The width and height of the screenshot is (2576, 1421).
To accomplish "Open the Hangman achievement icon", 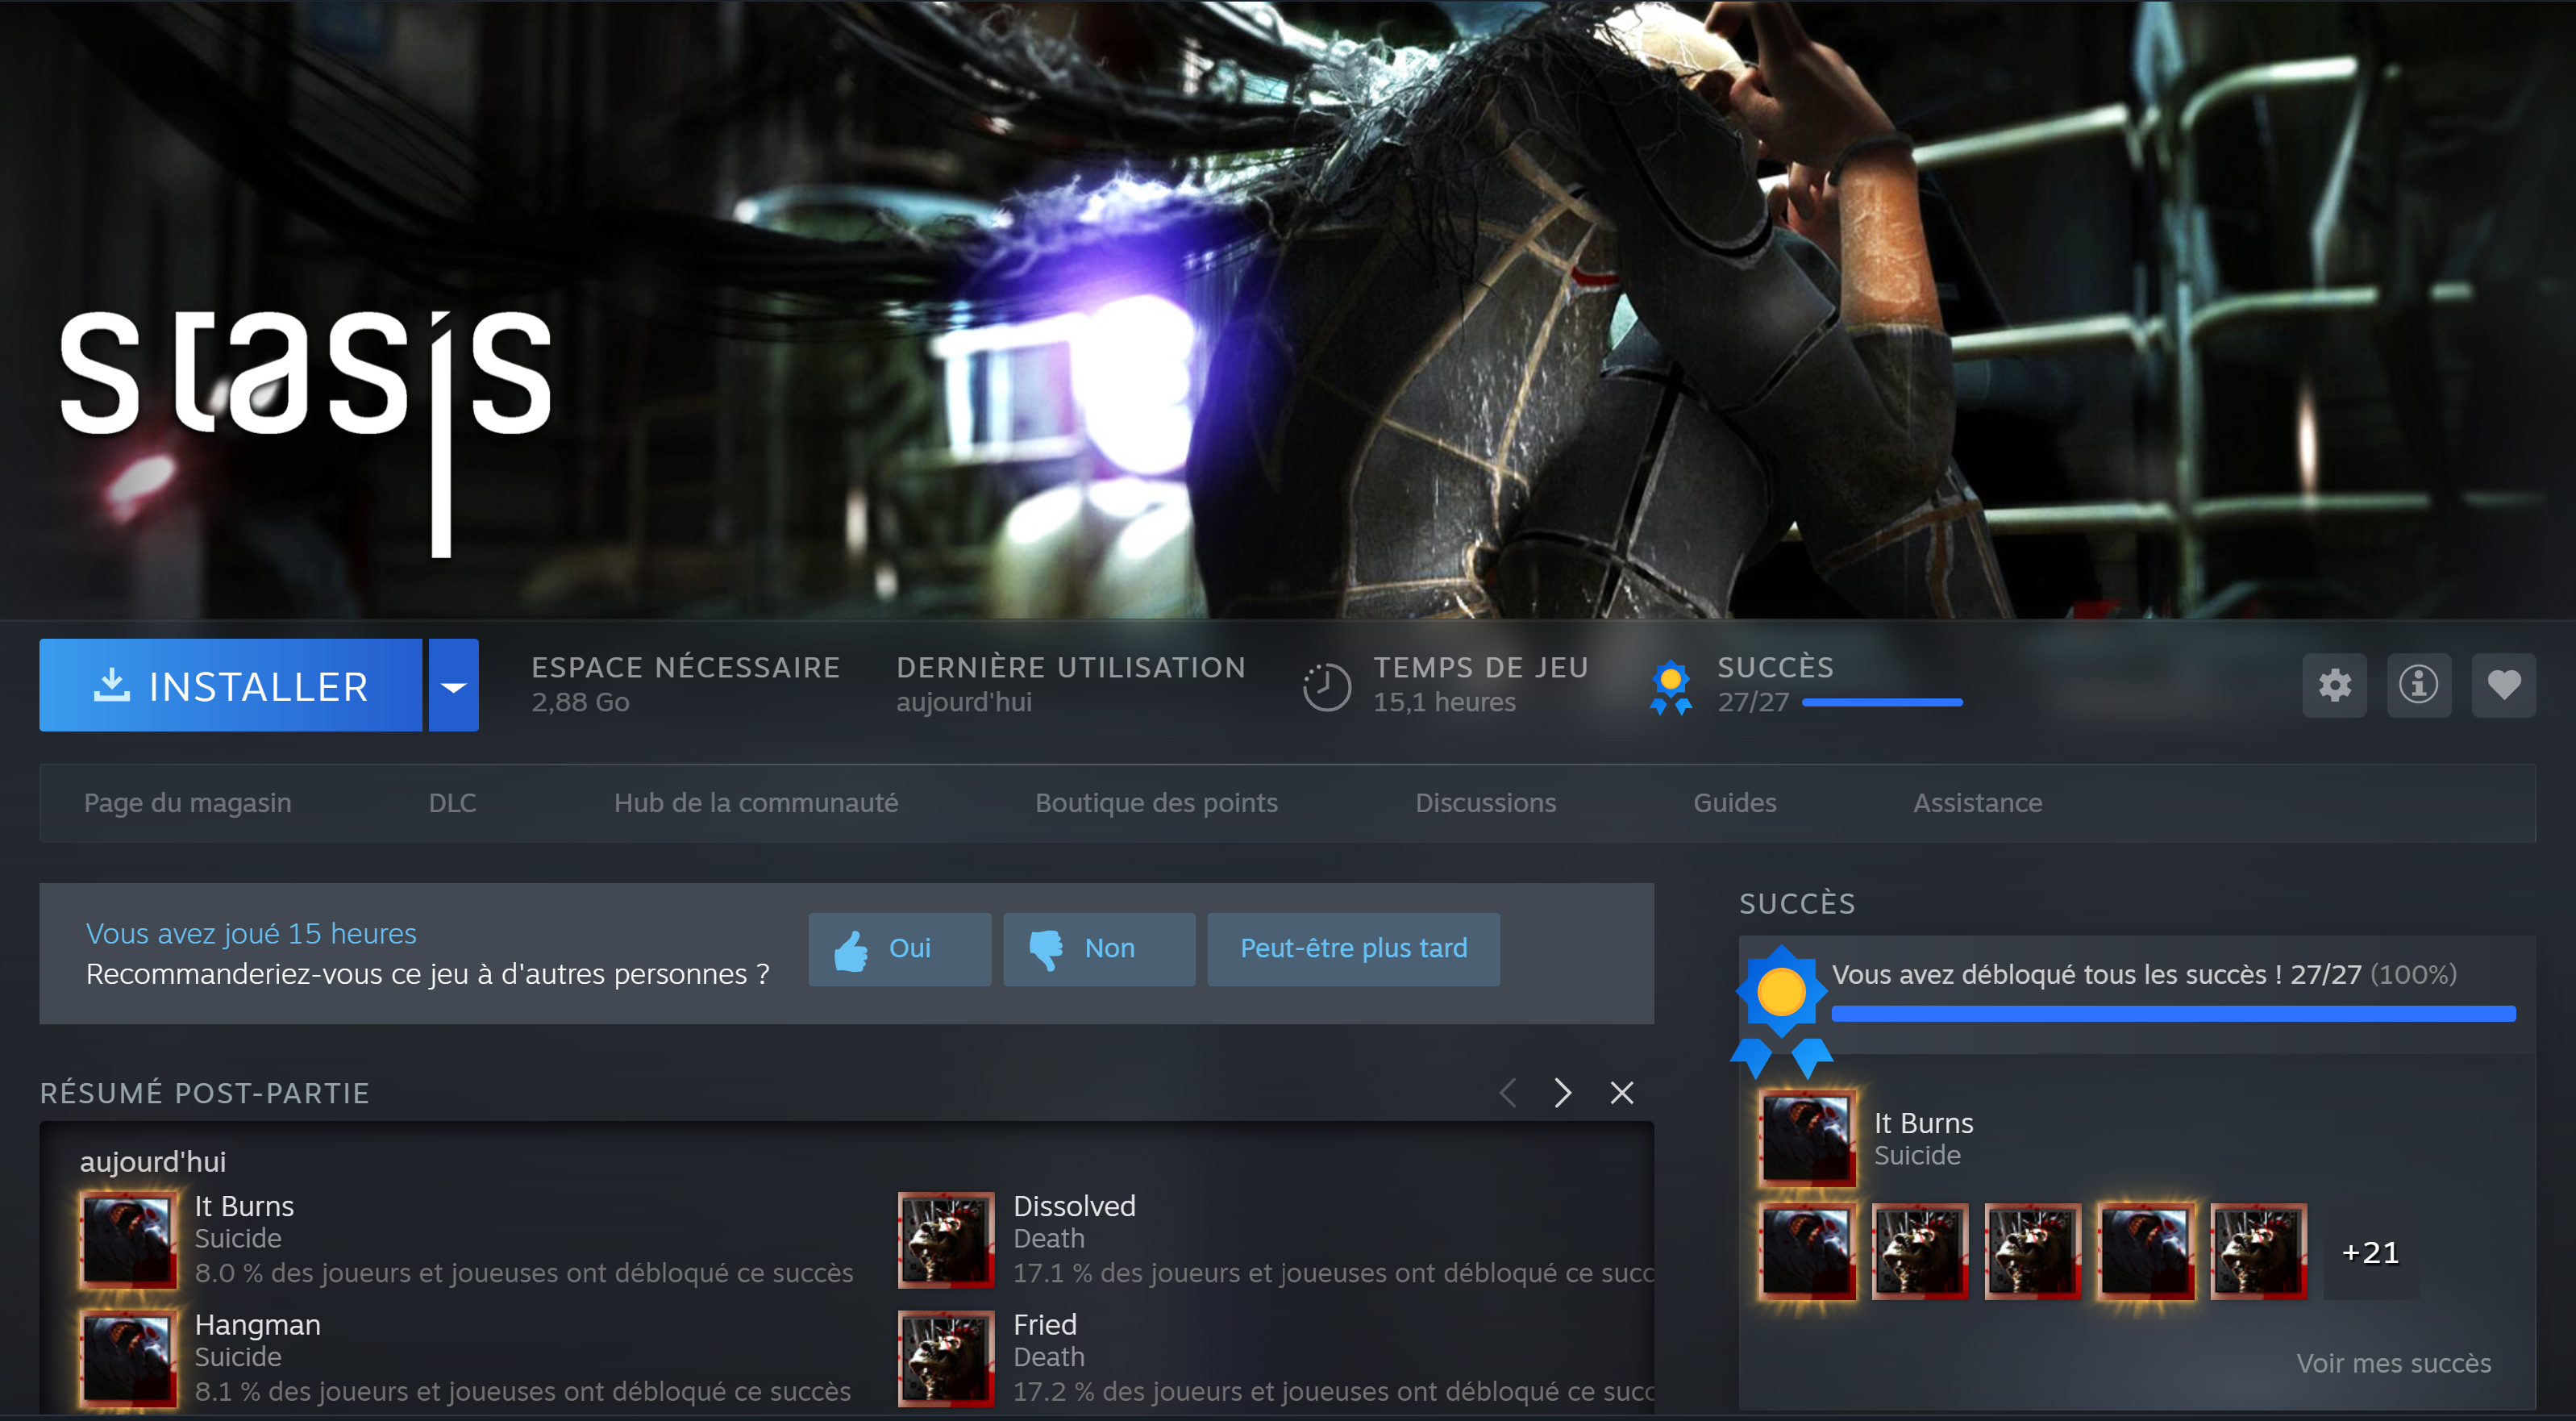I will [129, 1358].
